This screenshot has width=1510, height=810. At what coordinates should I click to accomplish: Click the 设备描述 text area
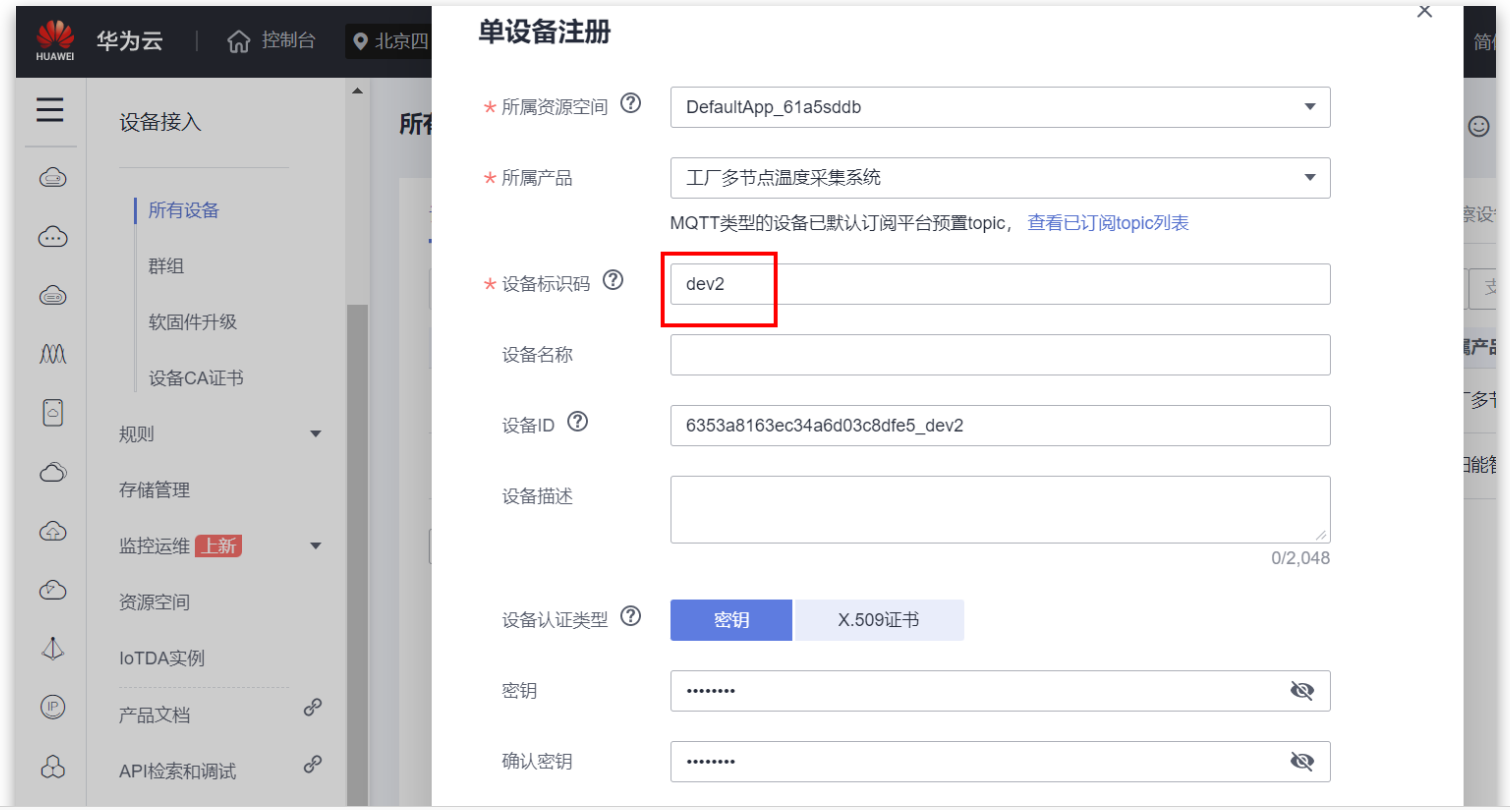tap(1000, 510)
